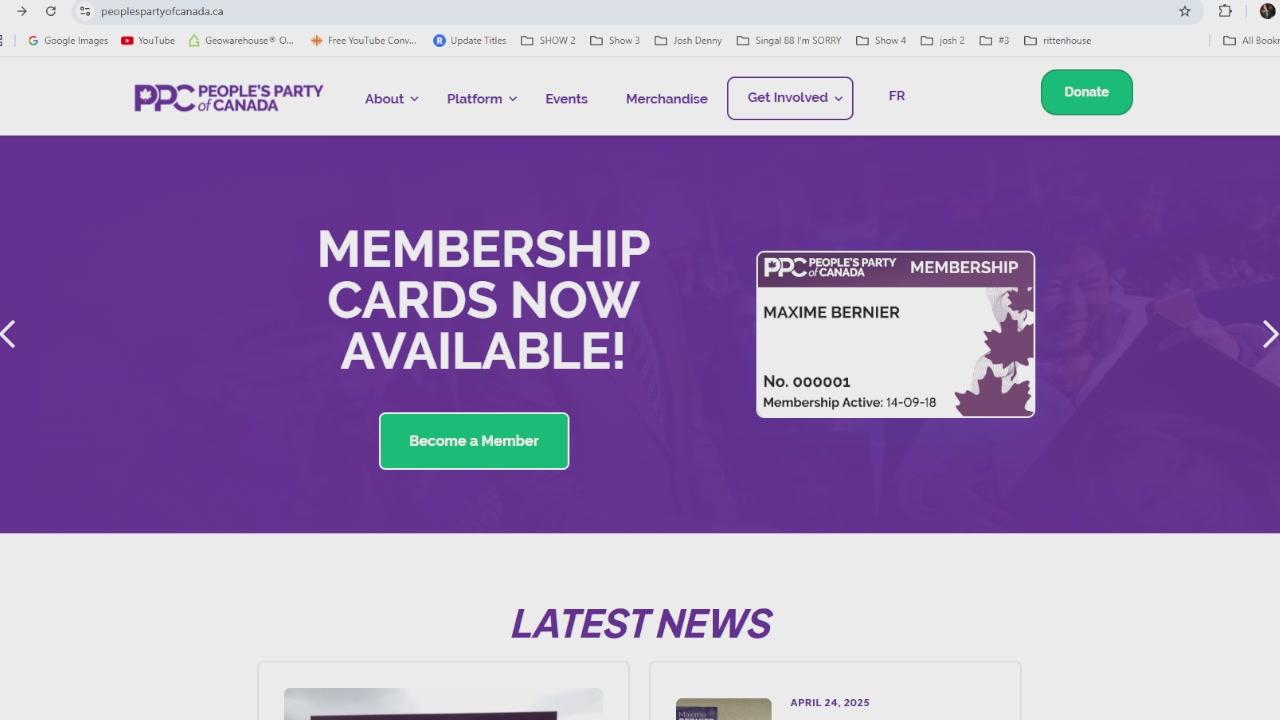Viewport: 1280px width, 720px height.
Task: Click the Membership Cards Now Available headline
Action: 484,300
